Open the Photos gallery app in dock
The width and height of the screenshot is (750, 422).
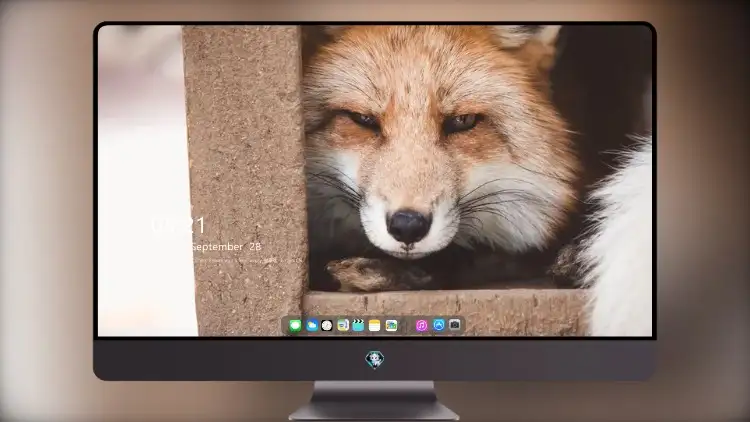391,326
